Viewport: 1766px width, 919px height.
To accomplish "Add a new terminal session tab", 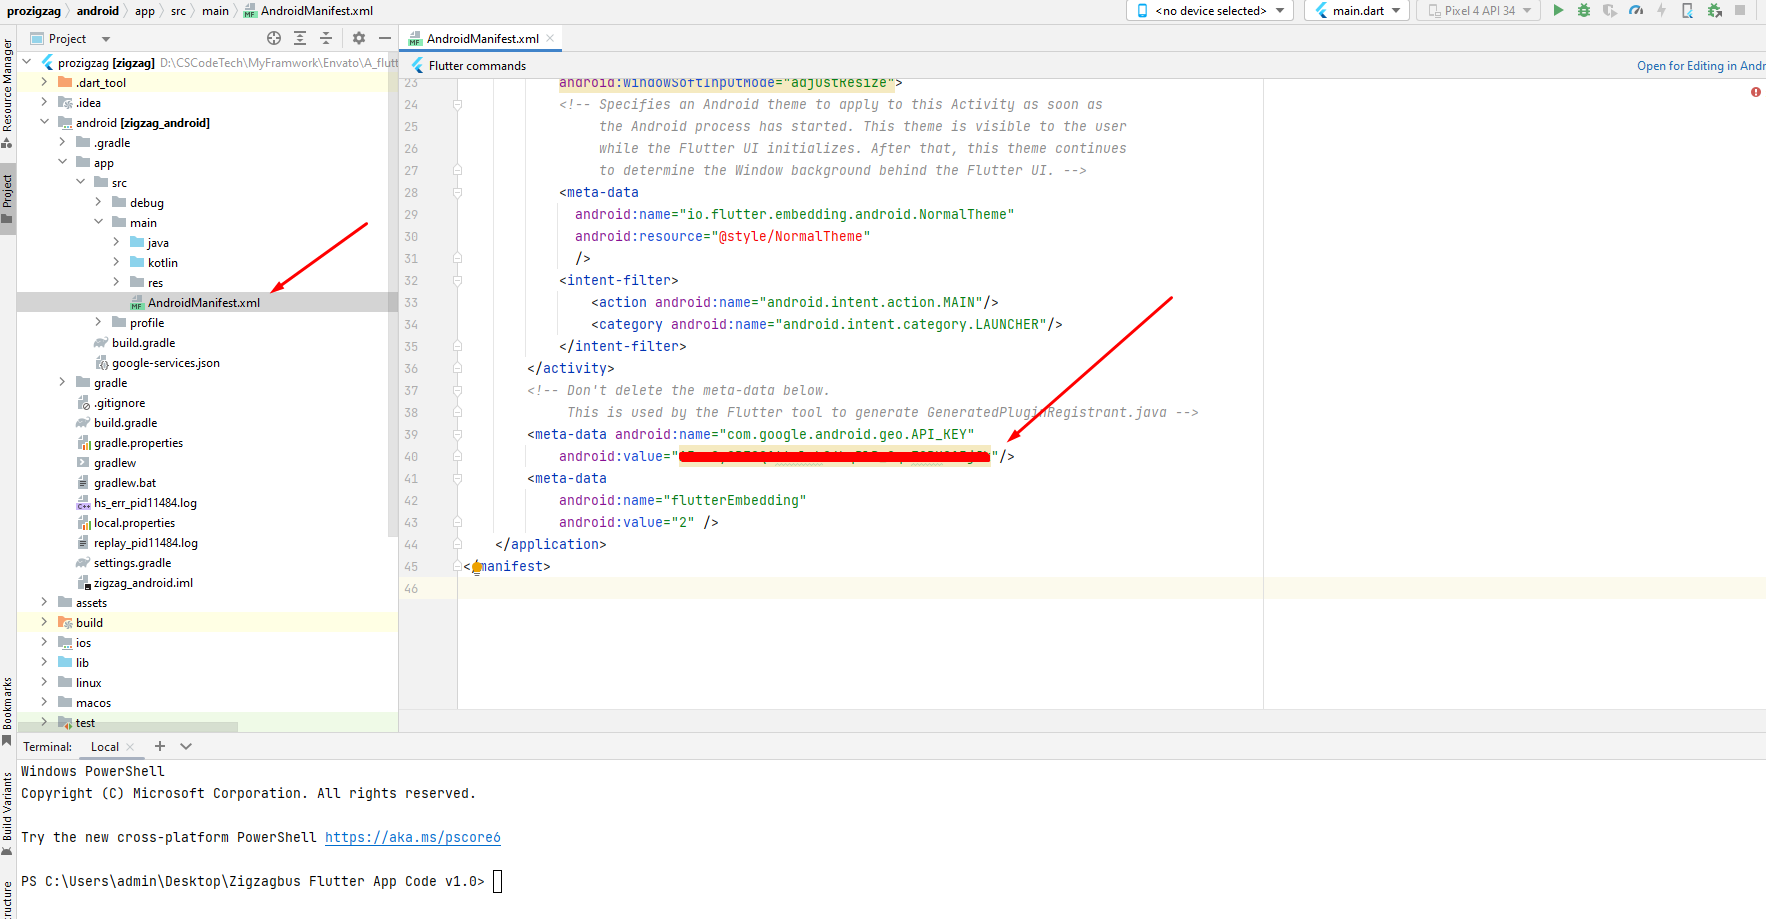I will tap(160, 746).
